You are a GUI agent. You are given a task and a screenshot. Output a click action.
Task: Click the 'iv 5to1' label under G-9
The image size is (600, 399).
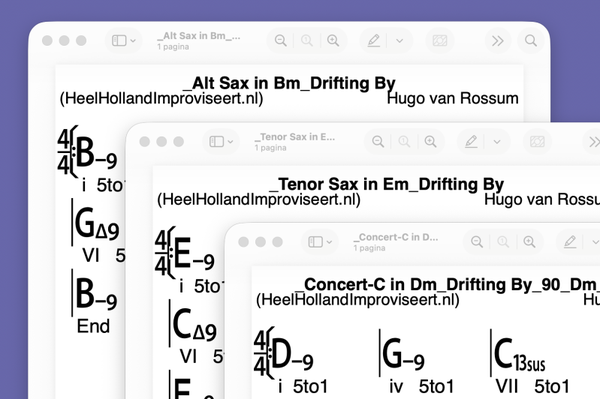(421, 386)
